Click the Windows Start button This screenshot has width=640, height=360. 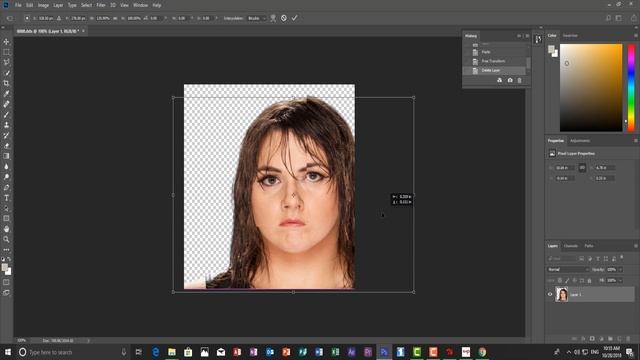(8, 352)
